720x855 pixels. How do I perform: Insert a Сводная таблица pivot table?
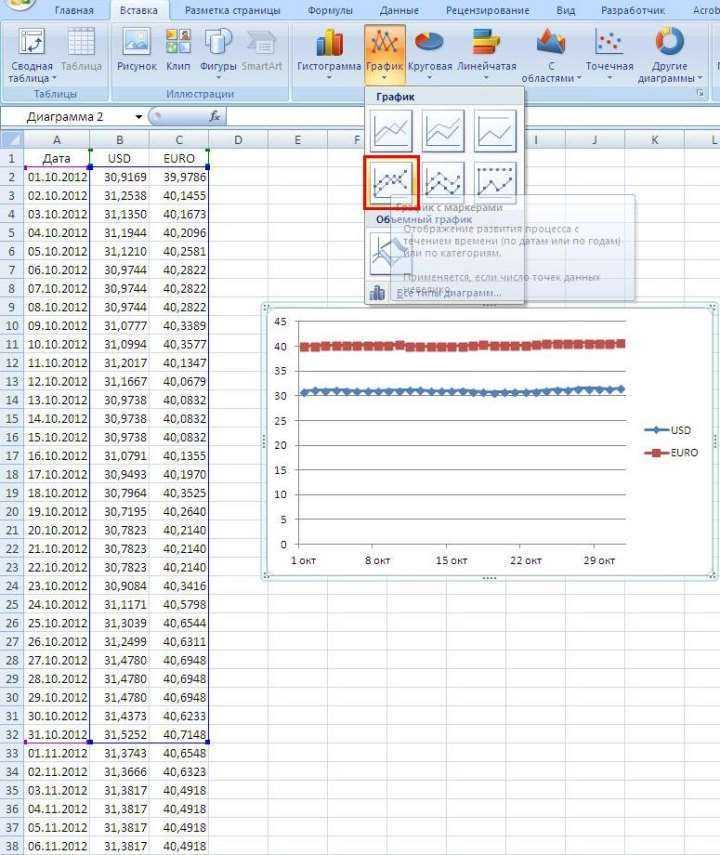click(x=32, y=55)
